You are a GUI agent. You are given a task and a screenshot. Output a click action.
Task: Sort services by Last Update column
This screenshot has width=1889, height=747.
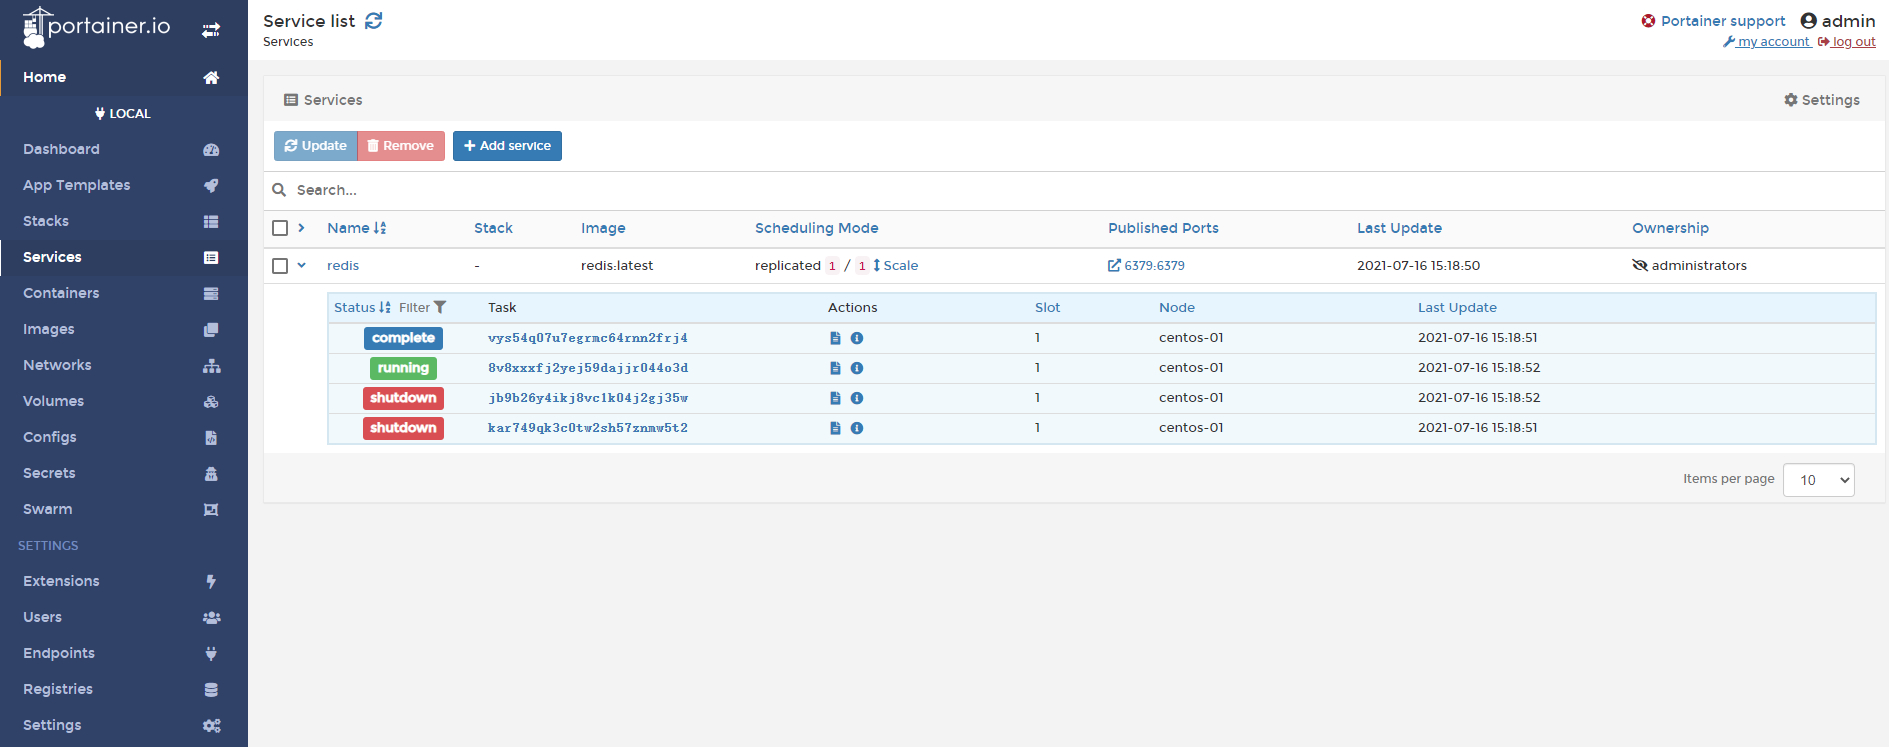point(1399,228)
